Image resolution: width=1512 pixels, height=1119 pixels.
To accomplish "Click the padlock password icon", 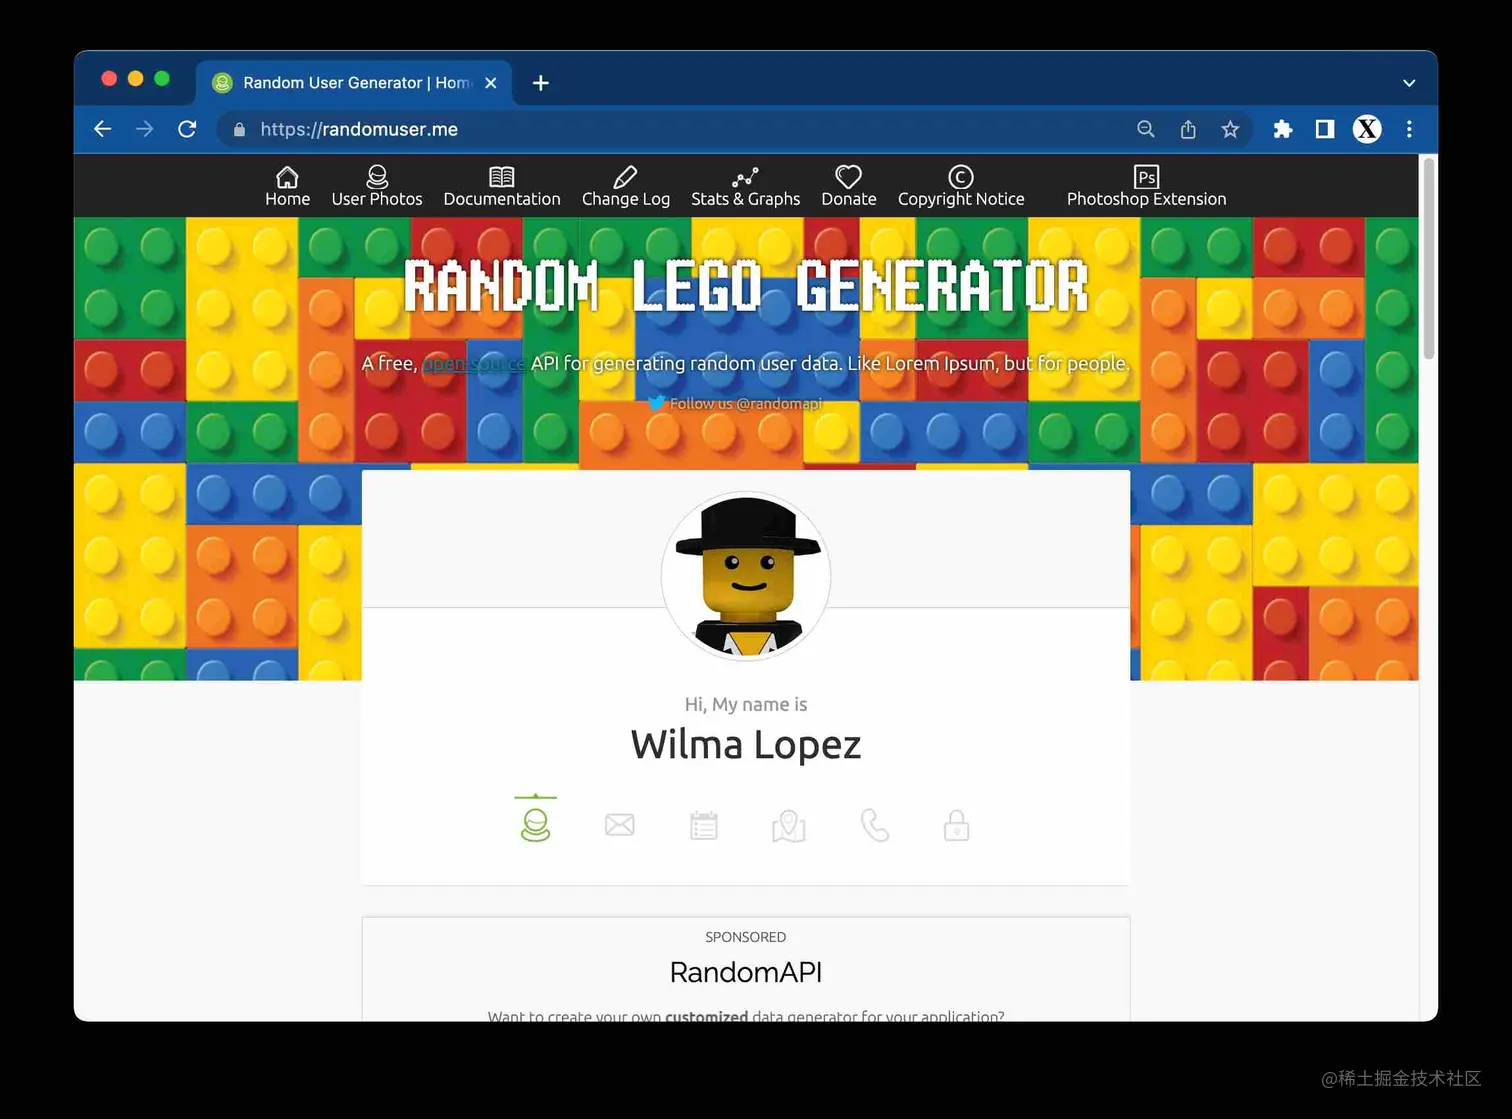I will (x=955, y=824).
